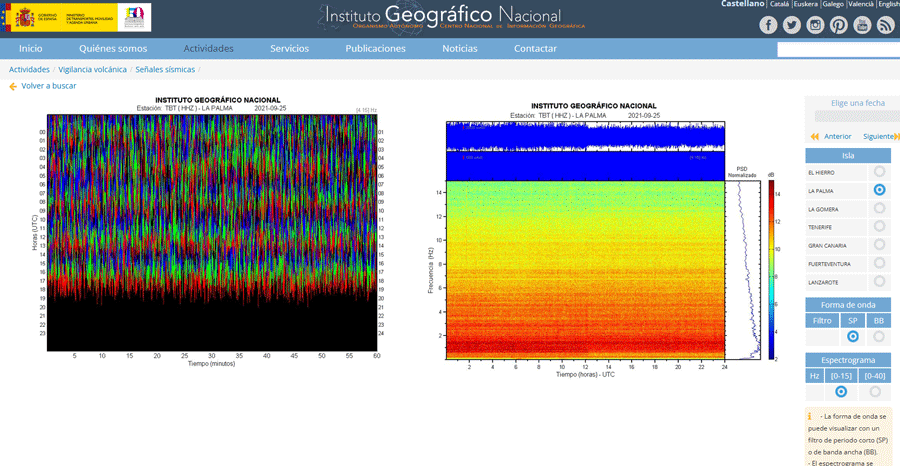Switch language to English
The width and height of the screenshot is (900, 466).
click(x=889, y=4)
